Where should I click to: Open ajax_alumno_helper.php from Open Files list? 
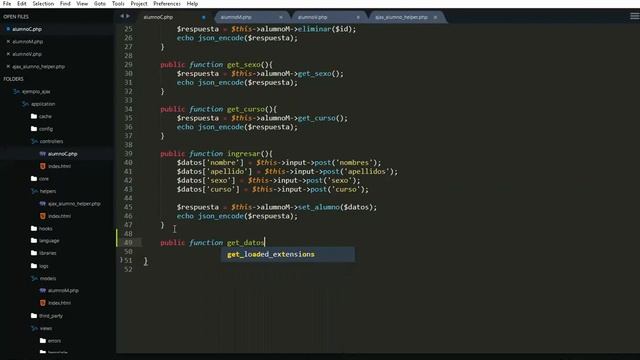[38, 66]
